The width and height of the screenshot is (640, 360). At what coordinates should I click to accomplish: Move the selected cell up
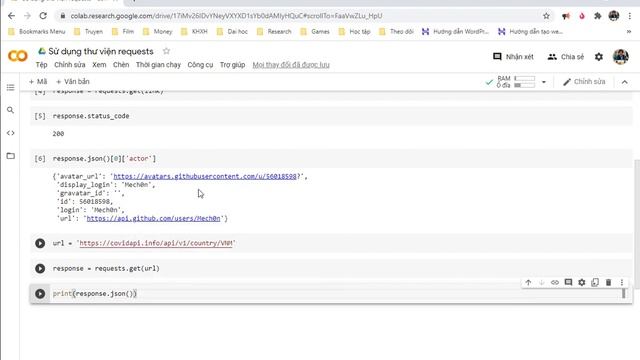[528, 282]
